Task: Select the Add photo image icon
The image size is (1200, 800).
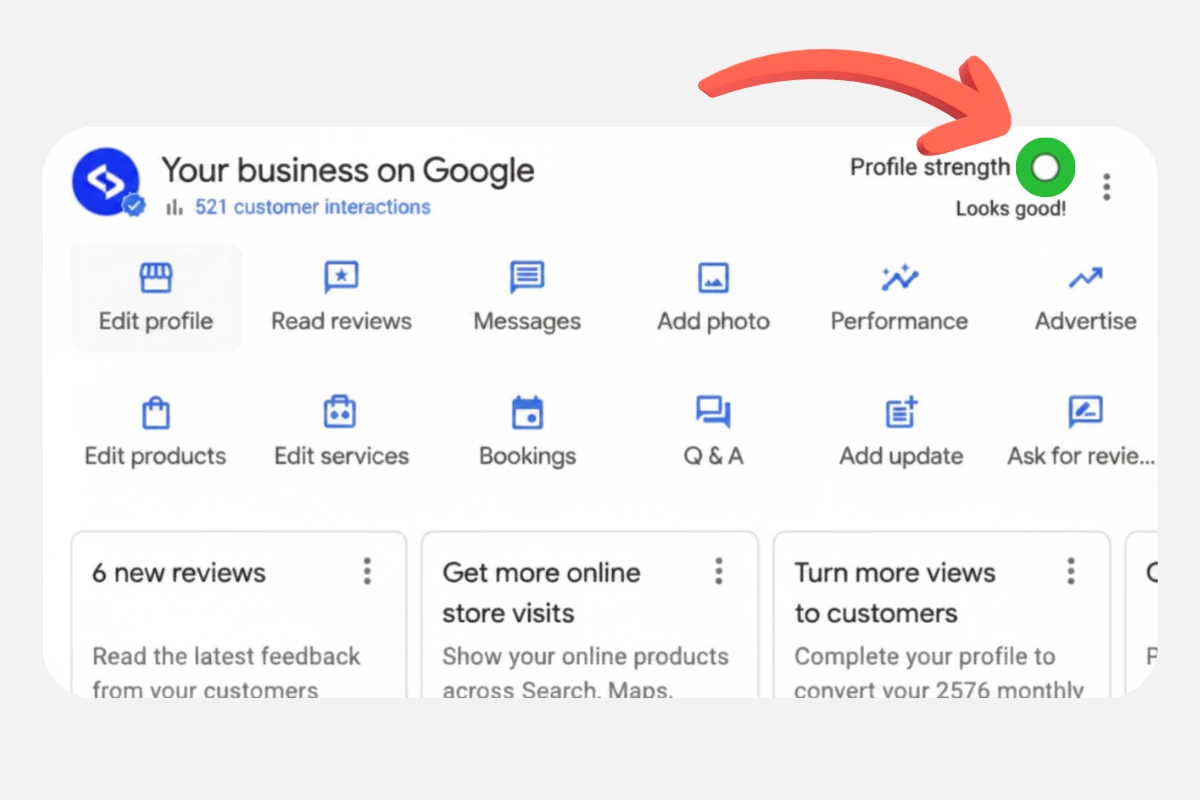Action: (x=713, y=277)
